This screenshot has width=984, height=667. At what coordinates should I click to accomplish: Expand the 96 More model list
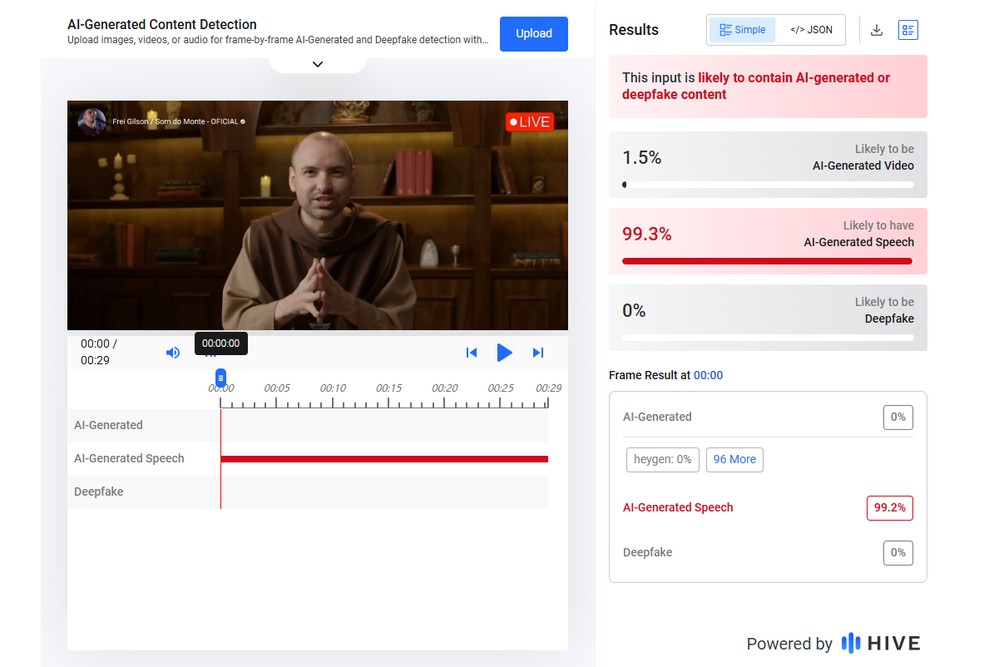[734, 460]
